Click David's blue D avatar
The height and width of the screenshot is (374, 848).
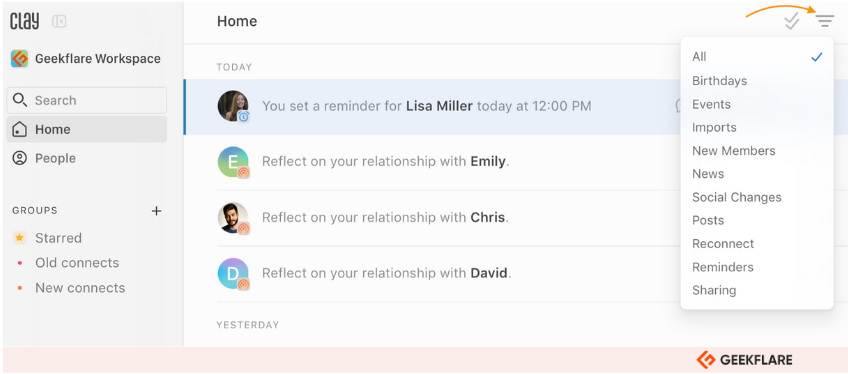tap(233, 273)
